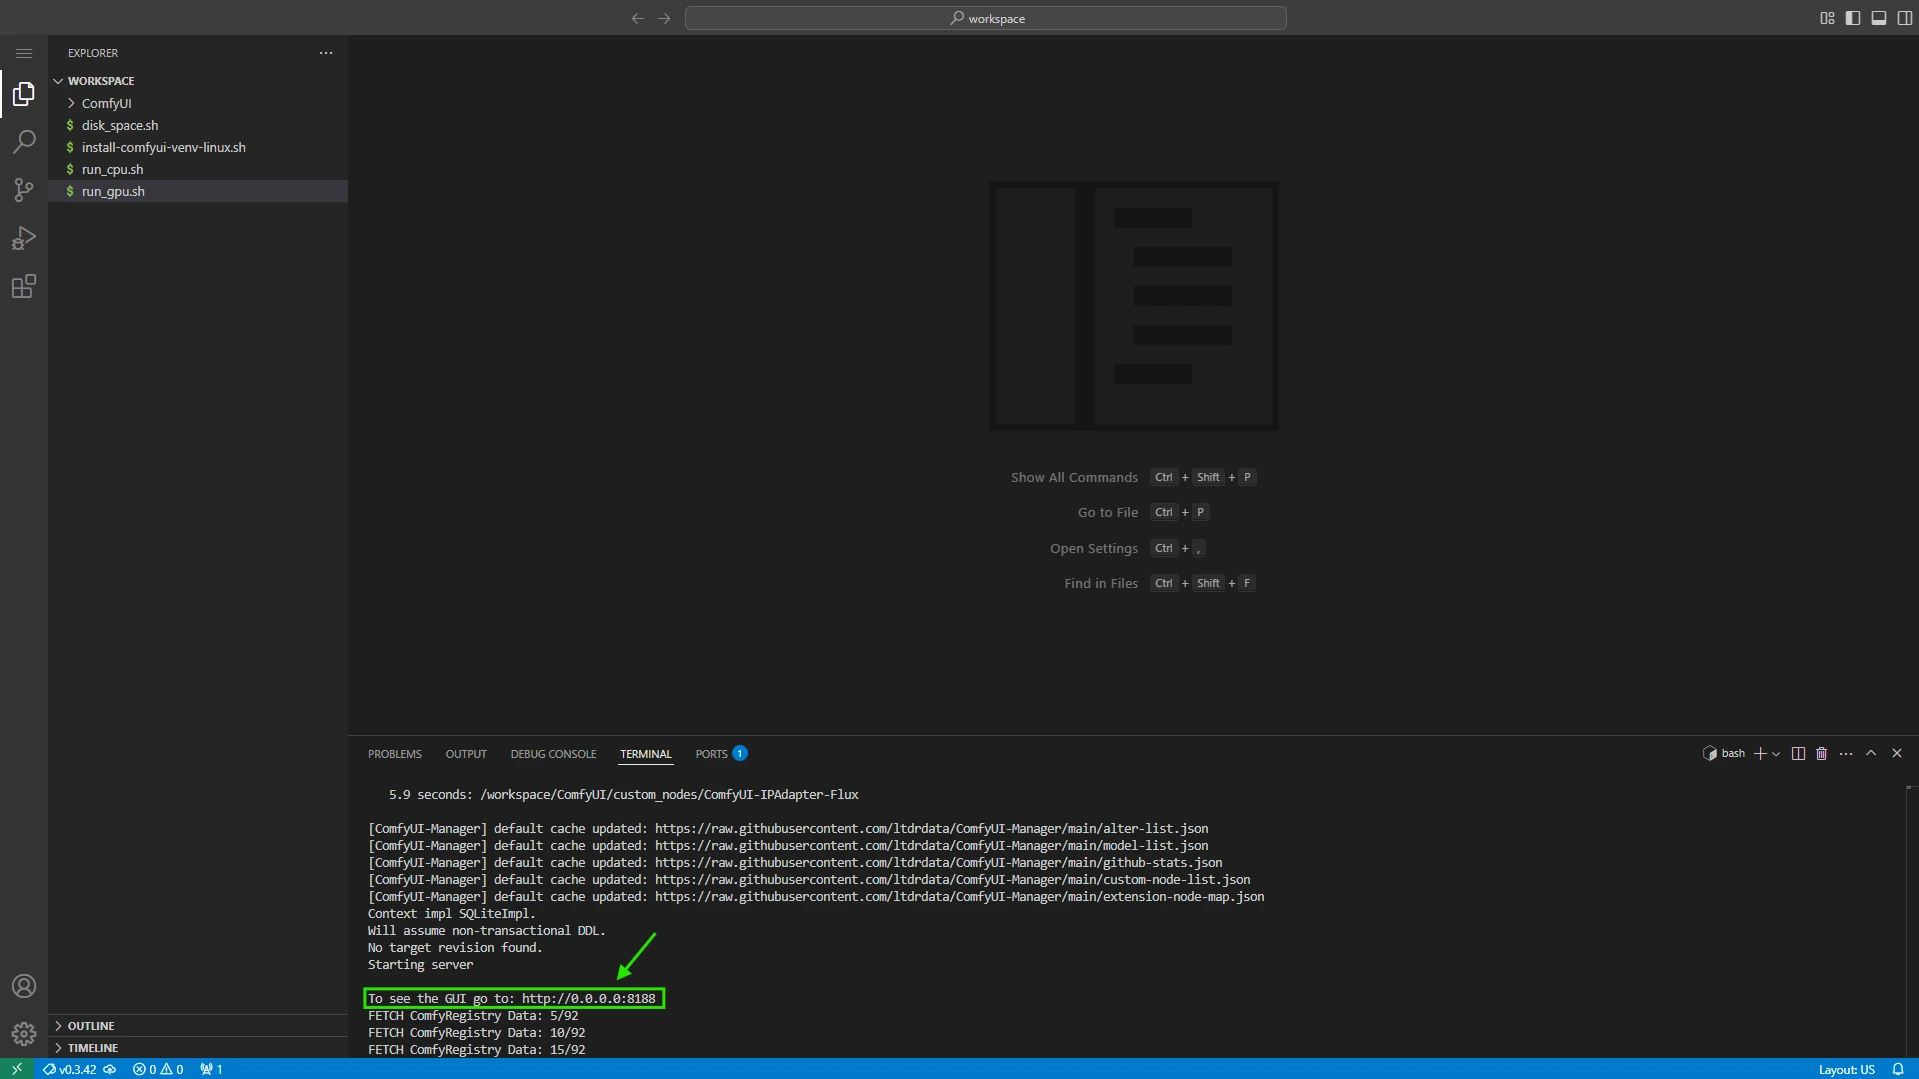Open warnings count in status bar

[172, 1069]
